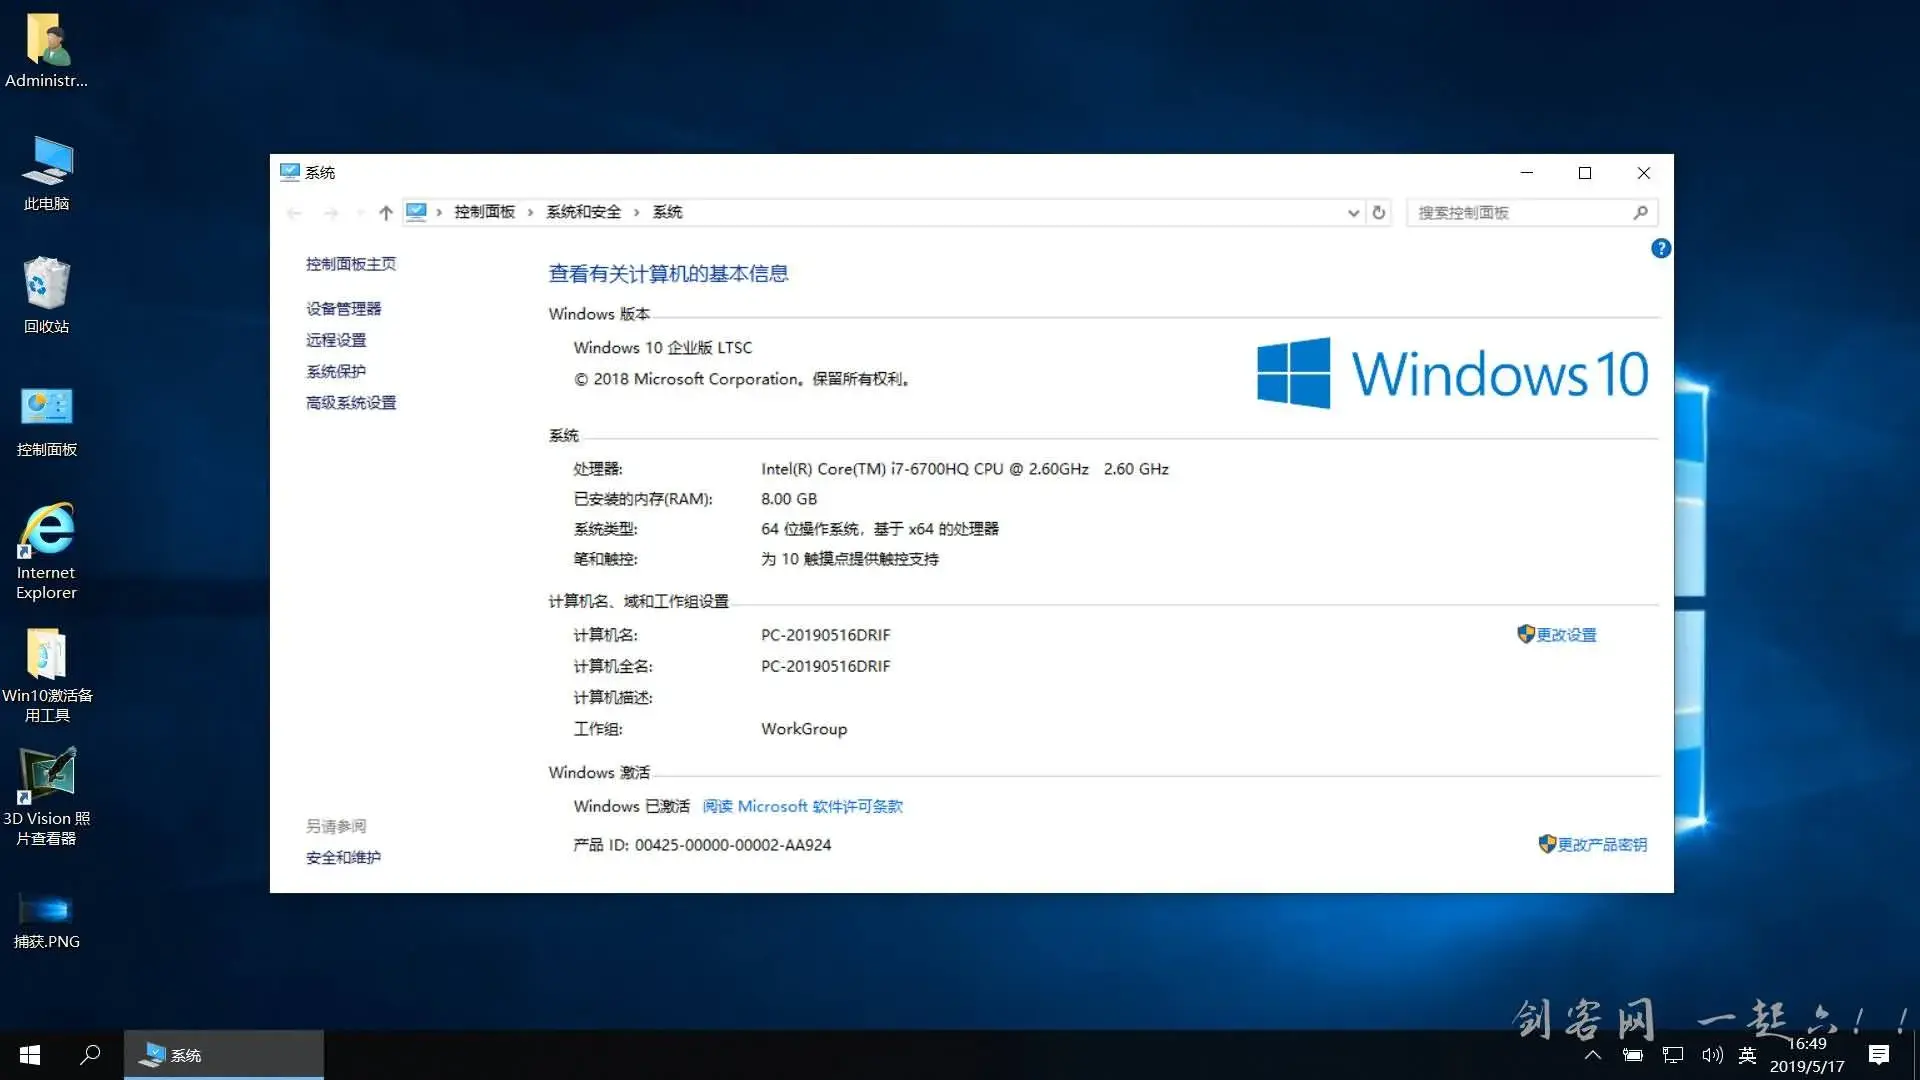Click processor text Intel(R) Core(TM) i7-6700HQ
The width and height of the screenshot is (1920, 1080).
pos(965,468)
